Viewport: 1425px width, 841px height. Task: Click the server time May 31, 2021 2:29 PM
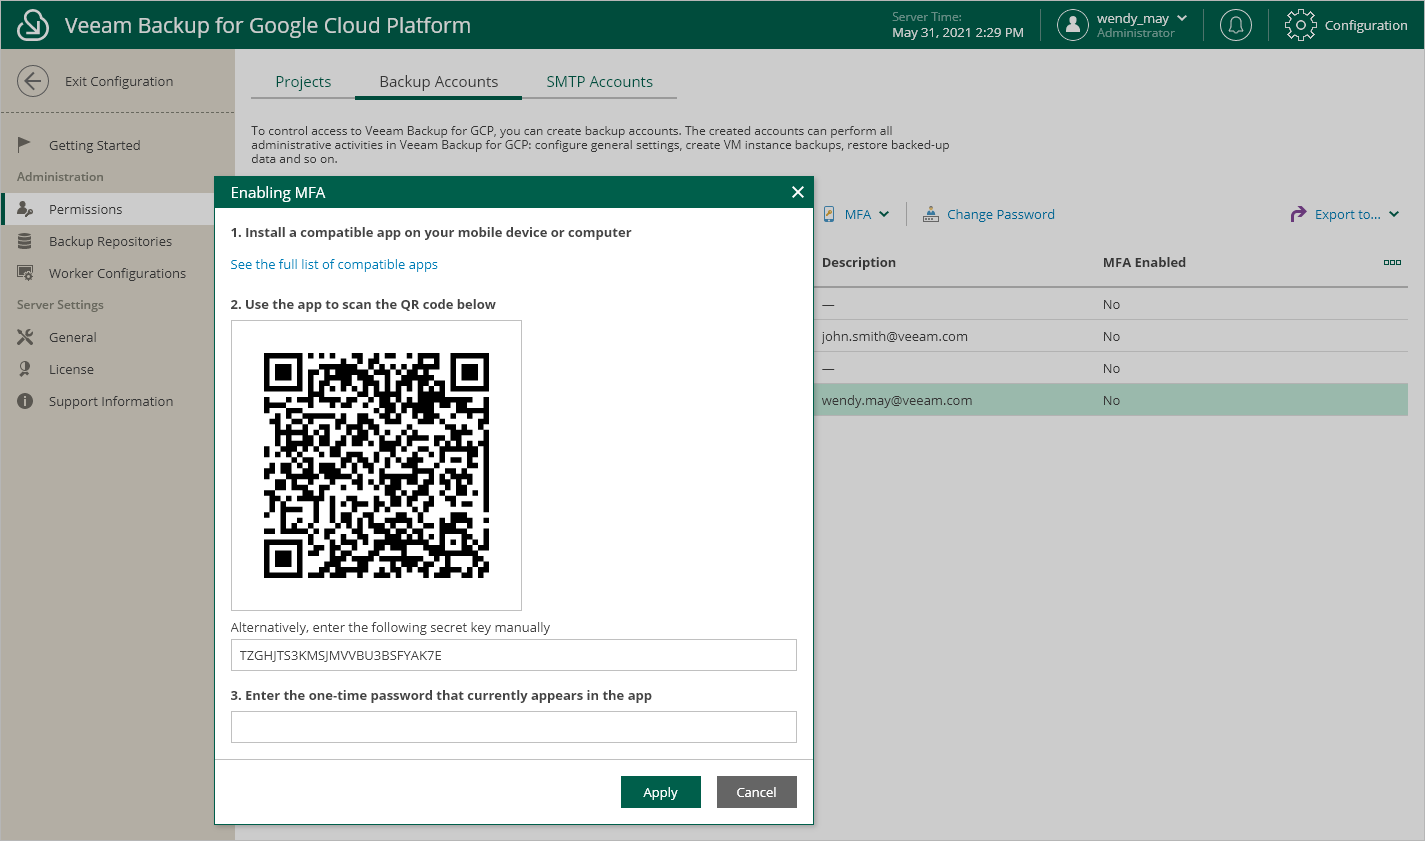coord(958,32)
